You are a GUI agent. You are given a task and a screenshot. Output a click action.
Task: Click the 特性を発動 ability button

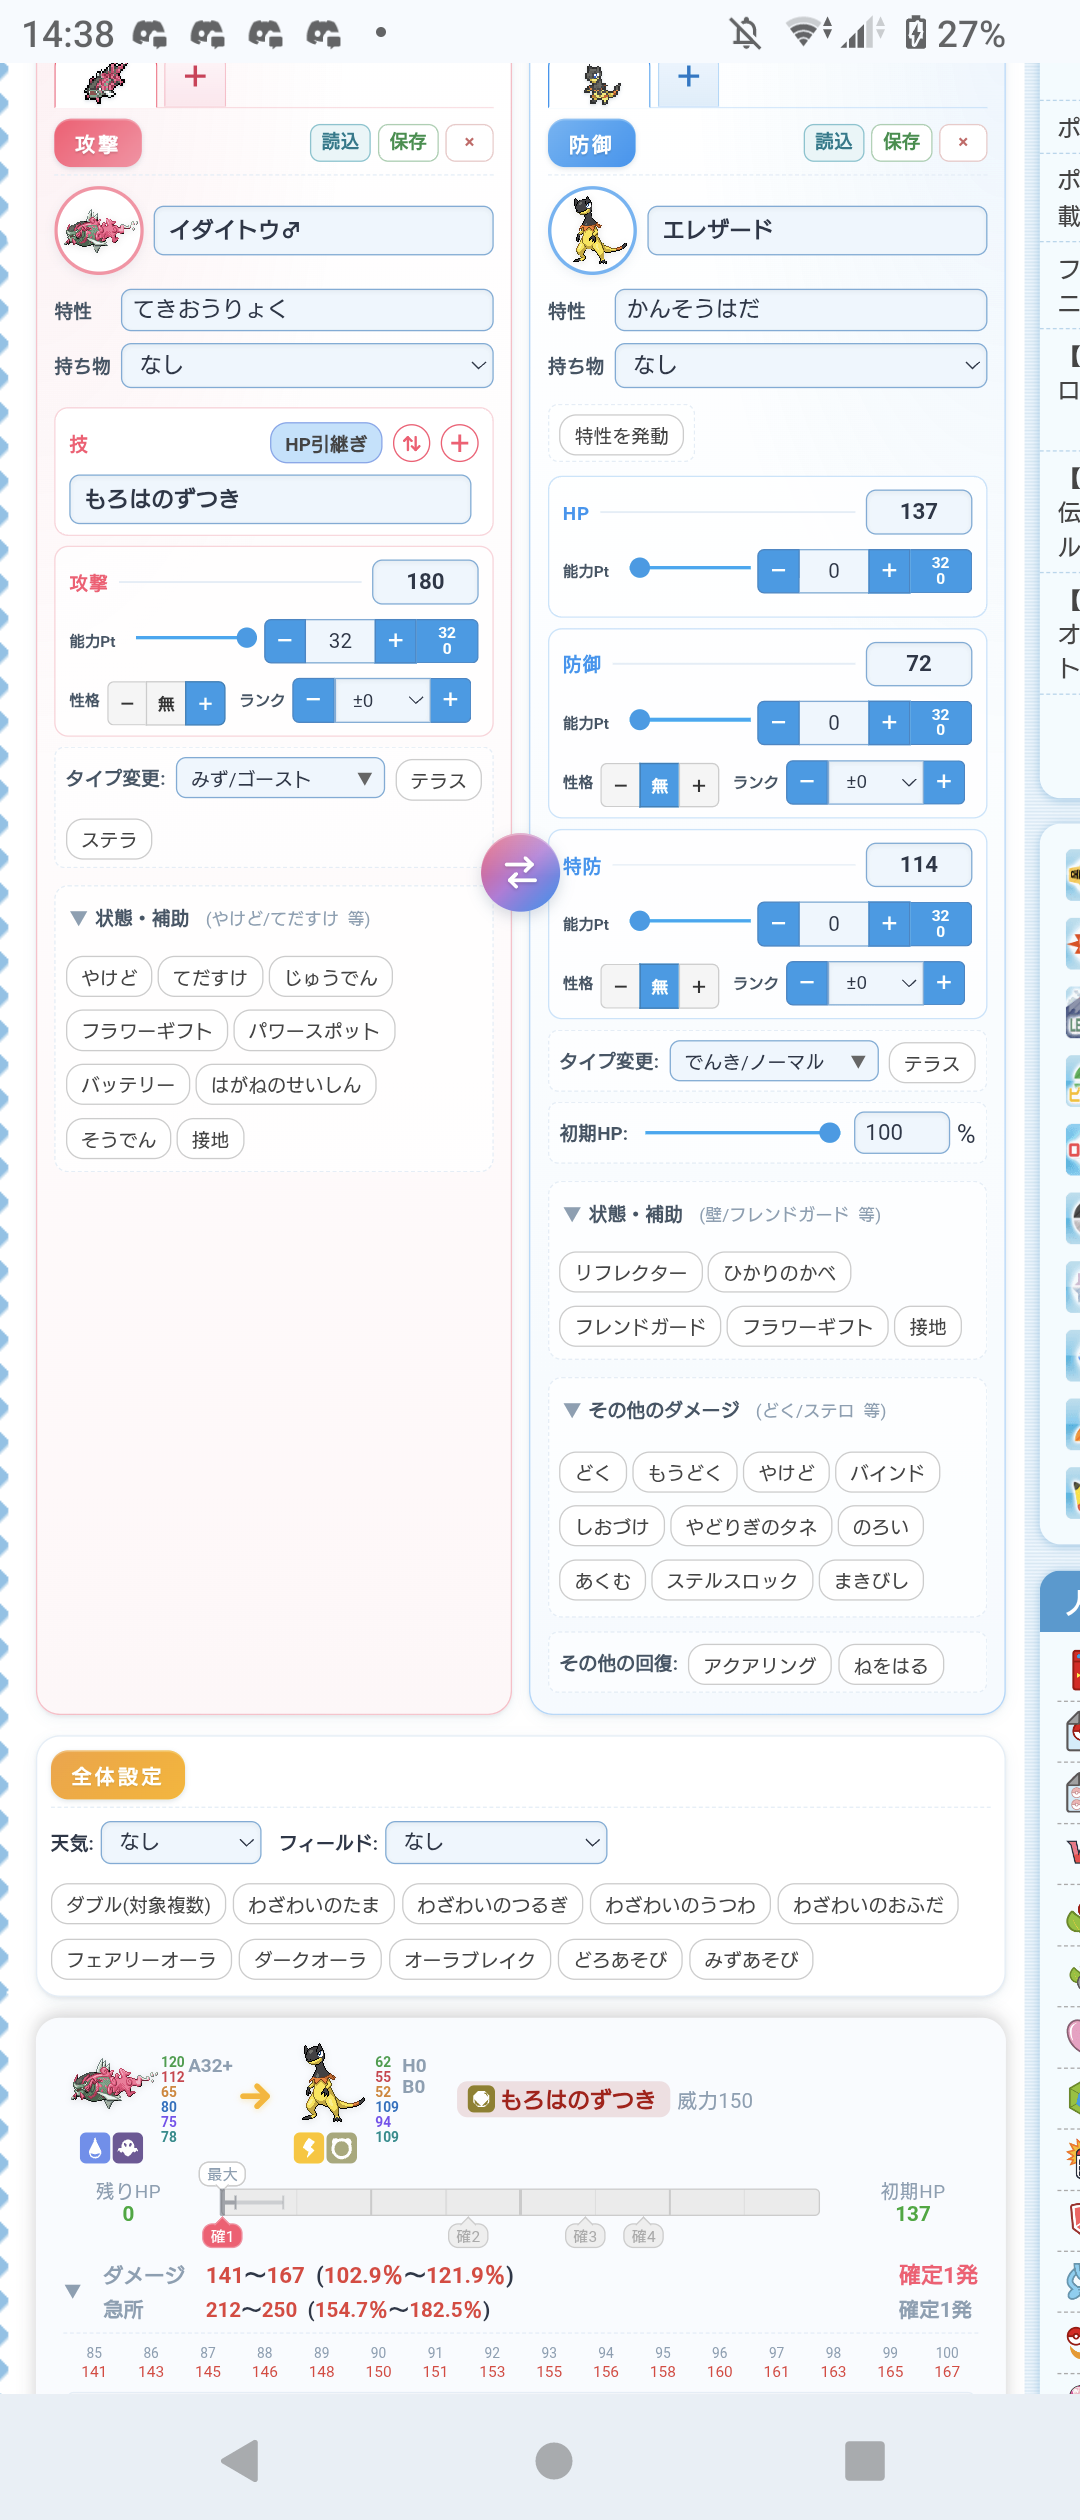click(x=621, y=436)
